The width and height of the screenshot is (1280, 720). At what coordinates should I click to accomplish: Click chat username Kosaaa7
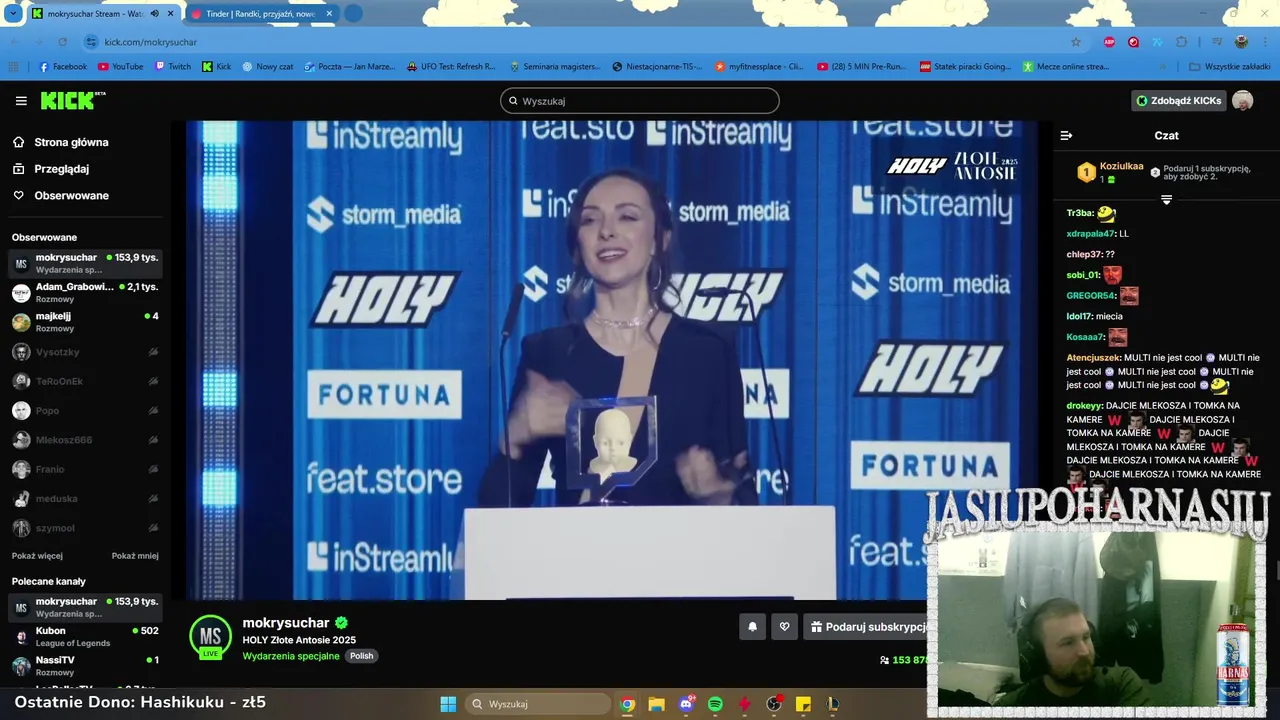(x=1086, y=337)
